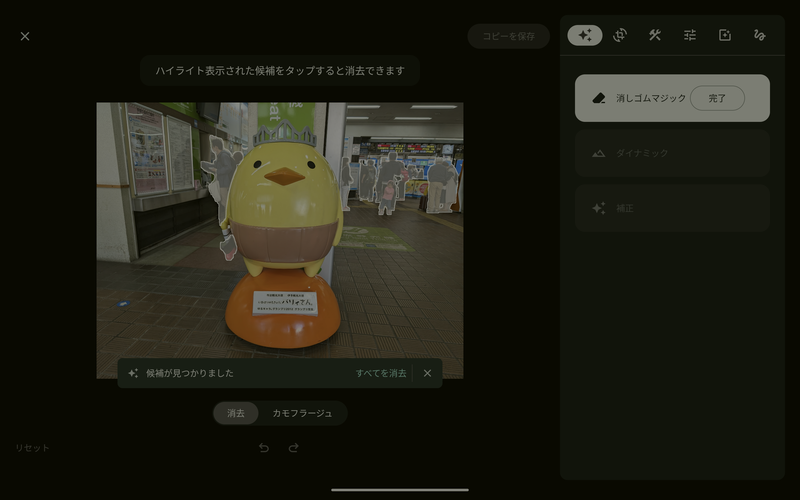The width and height of the screenshot is (800, 500).
Task: Click the redo arrow
Action: point(293,447)
